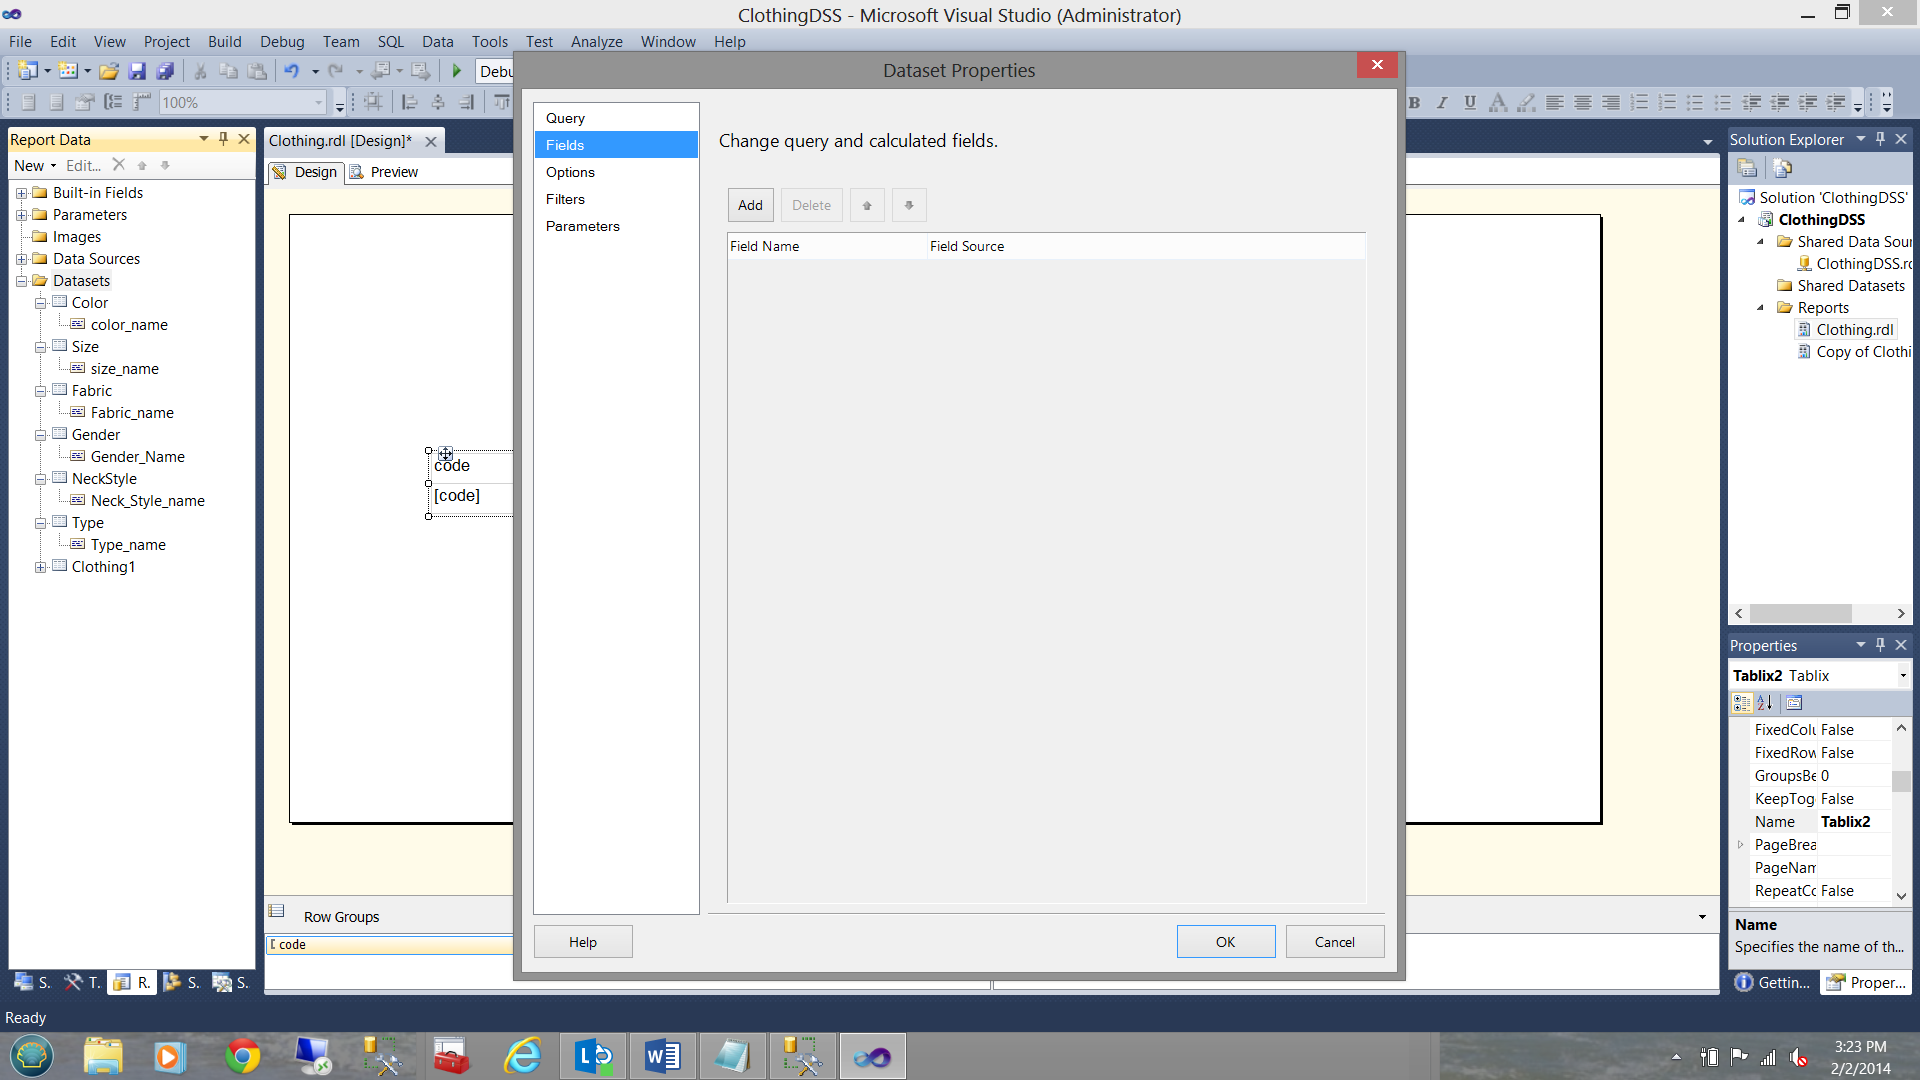The image size is (1920, 1080).
Task: Pin the Report Data panel
Action: [224, 139]
